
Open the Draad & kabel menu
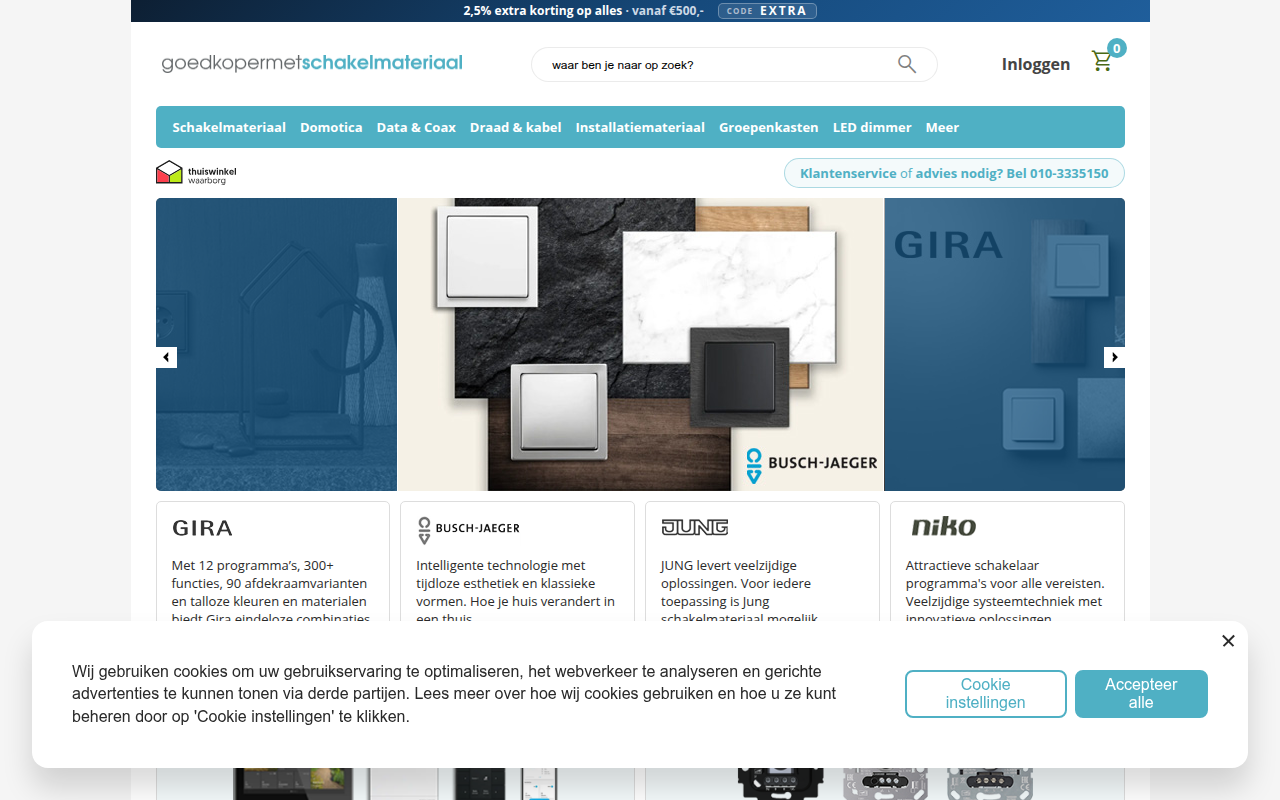516,127
